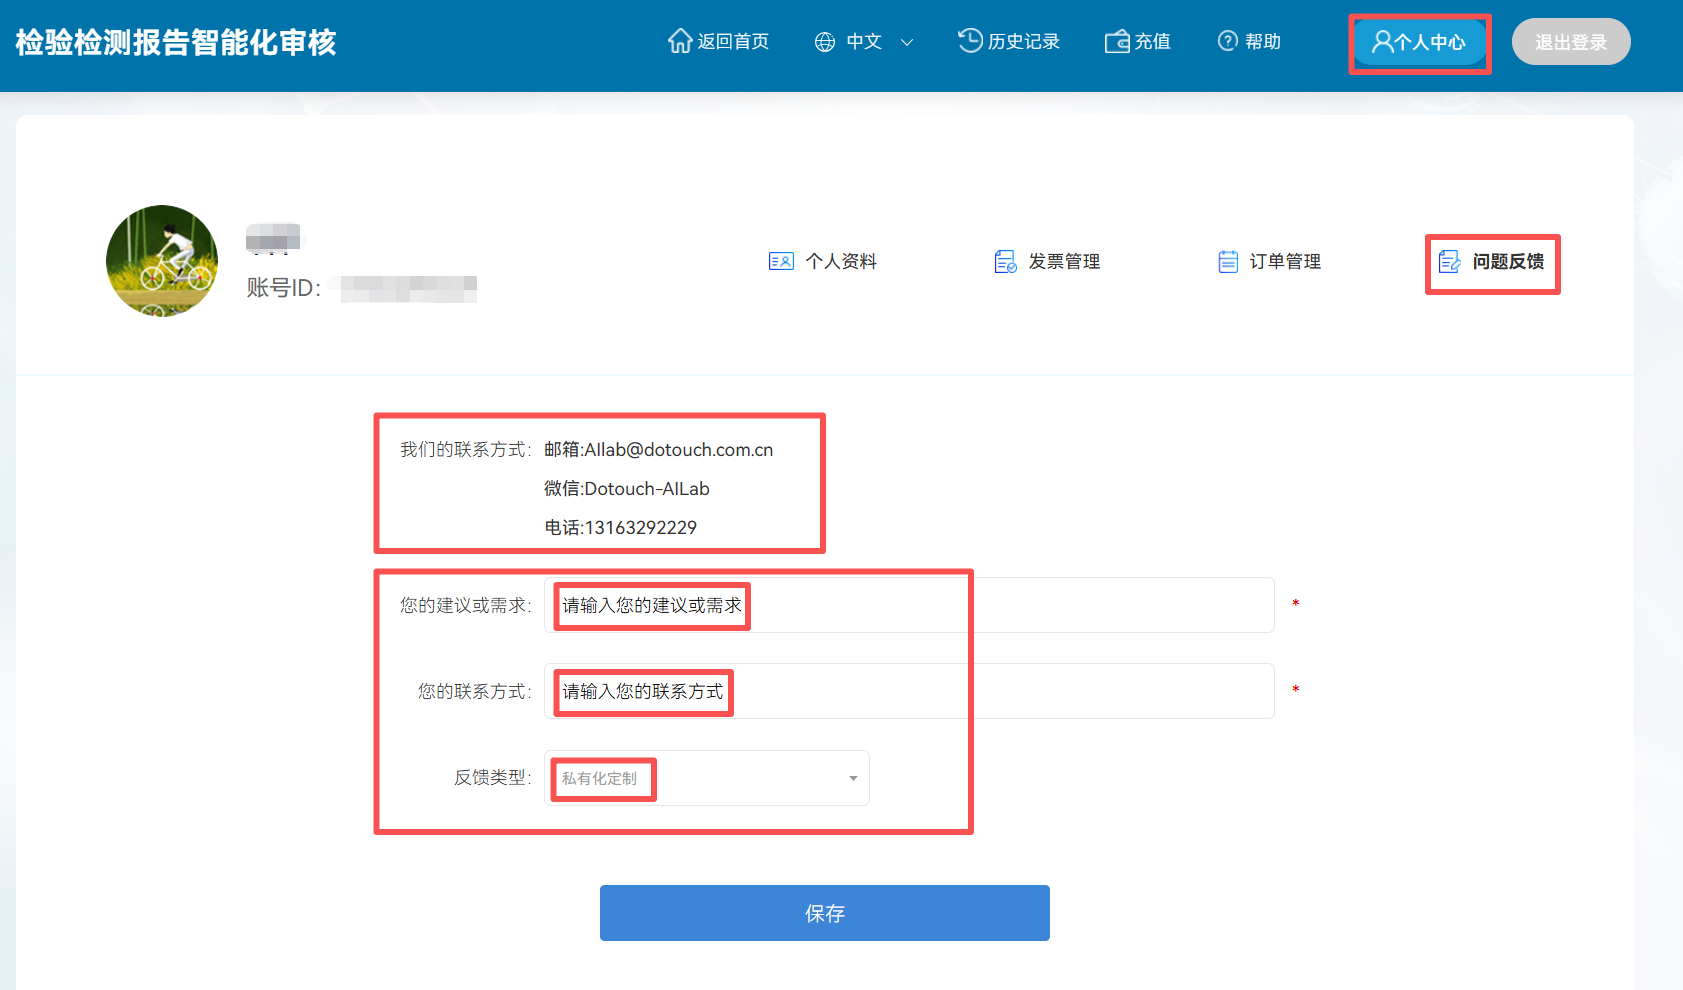
Task: Click the 退出登录 button
Action: [x=1570, y=42]
